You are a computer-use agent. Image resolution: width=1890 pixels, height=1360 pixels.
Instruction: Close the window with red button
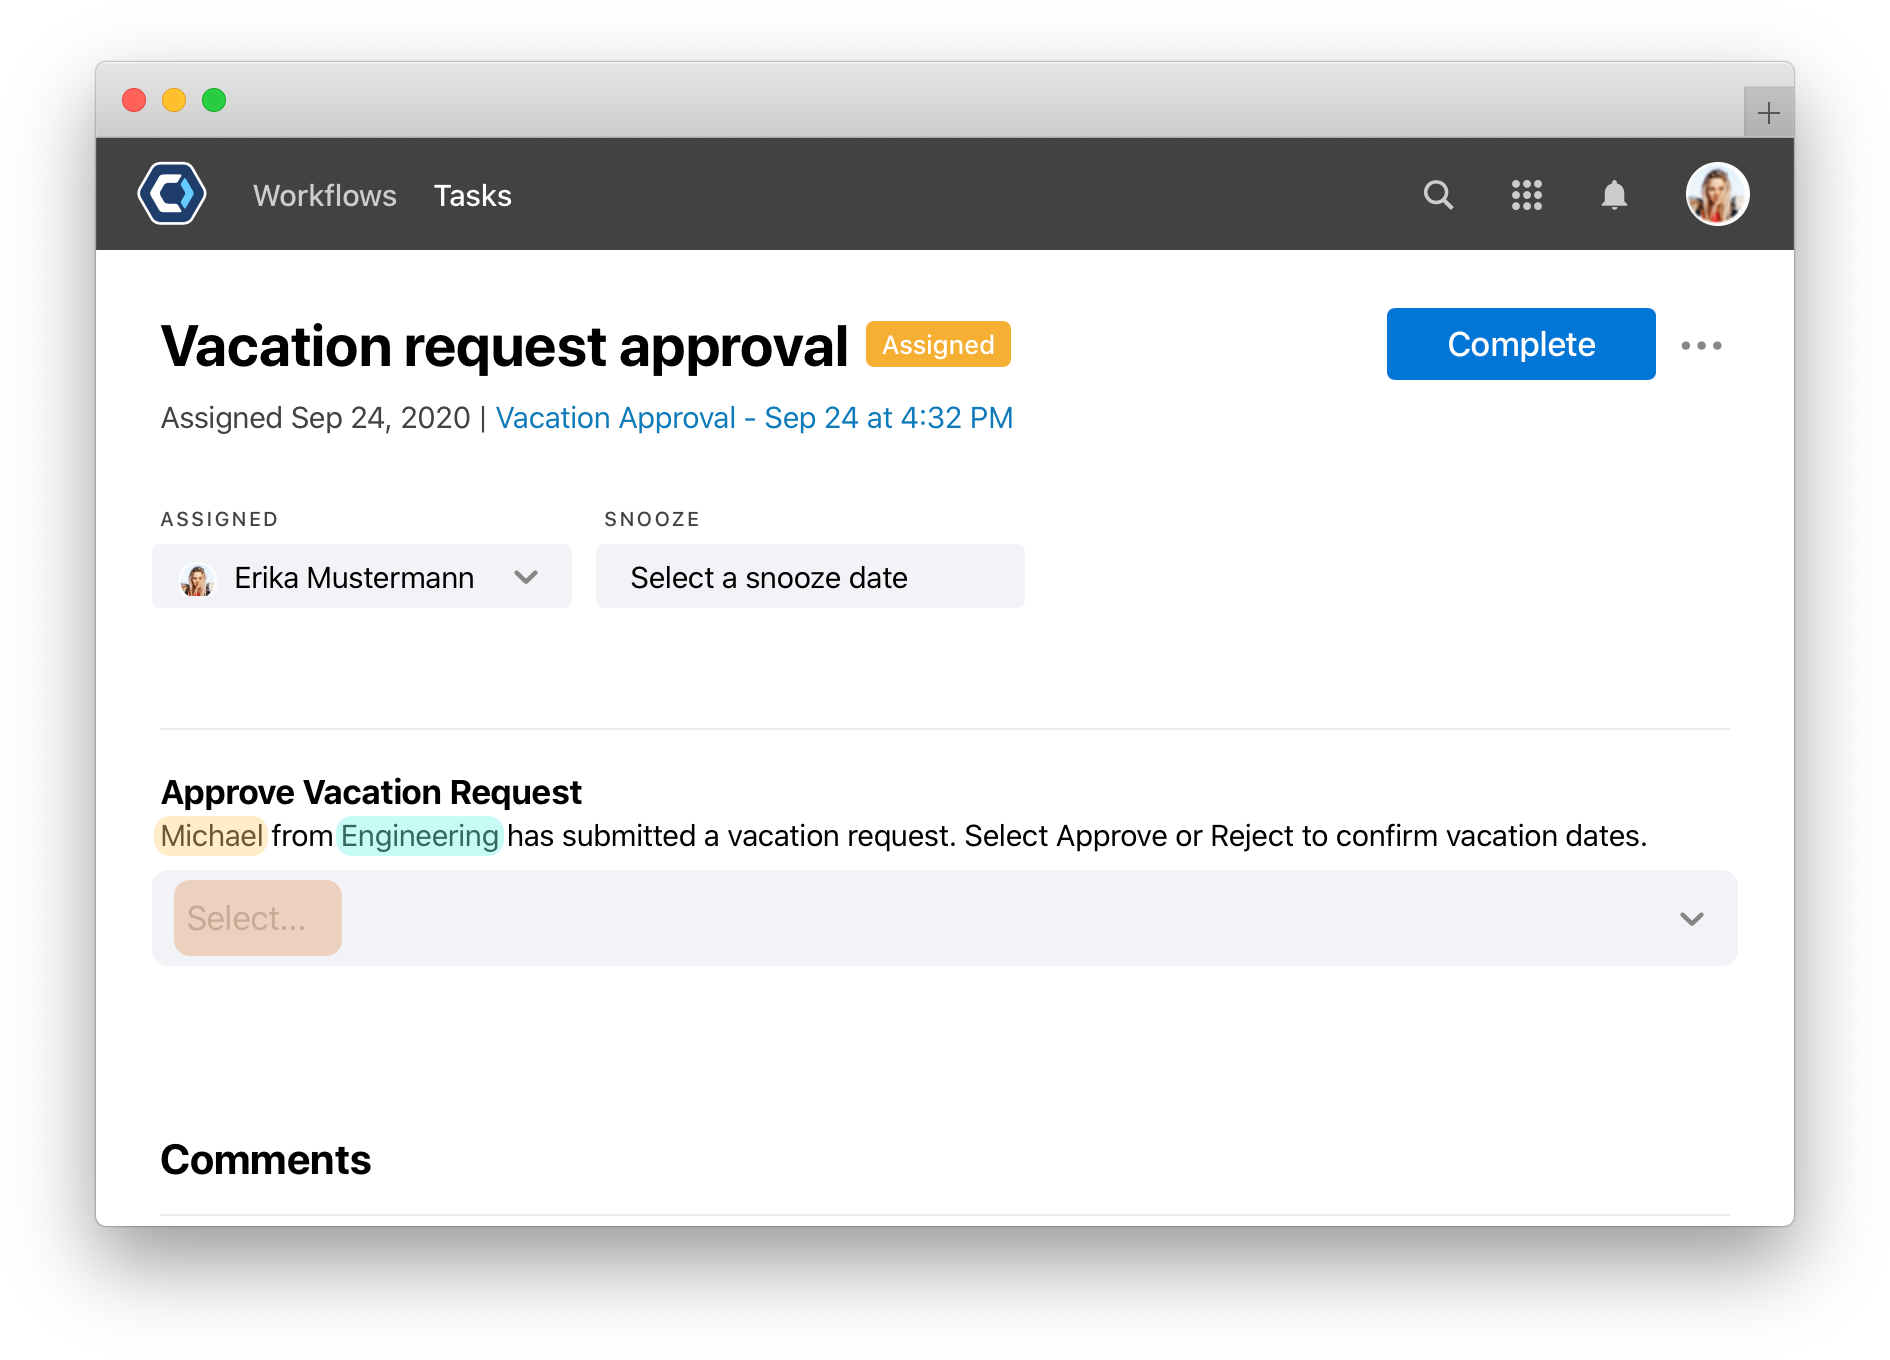(134, 100)
